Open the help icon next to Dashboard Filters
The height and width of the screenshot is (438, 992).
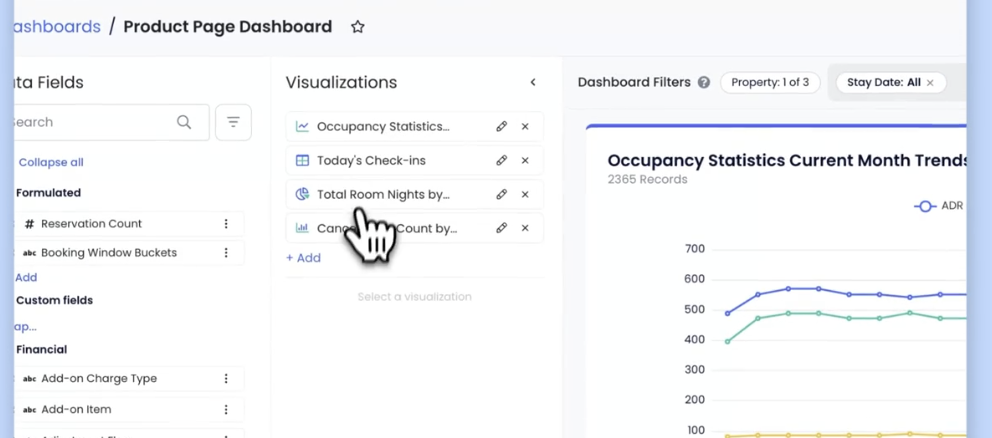point(704,82)
